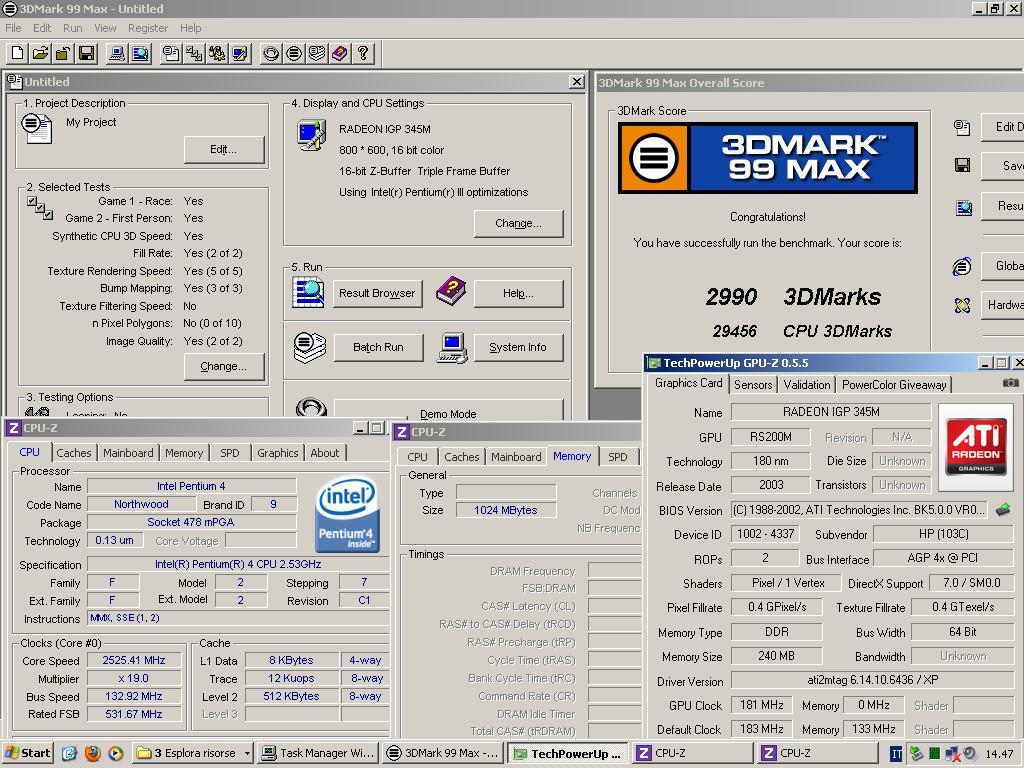1024x768 pixels.
Task: Select Mainboard tab in left CPU-Z window
Action: pos(128,453)
